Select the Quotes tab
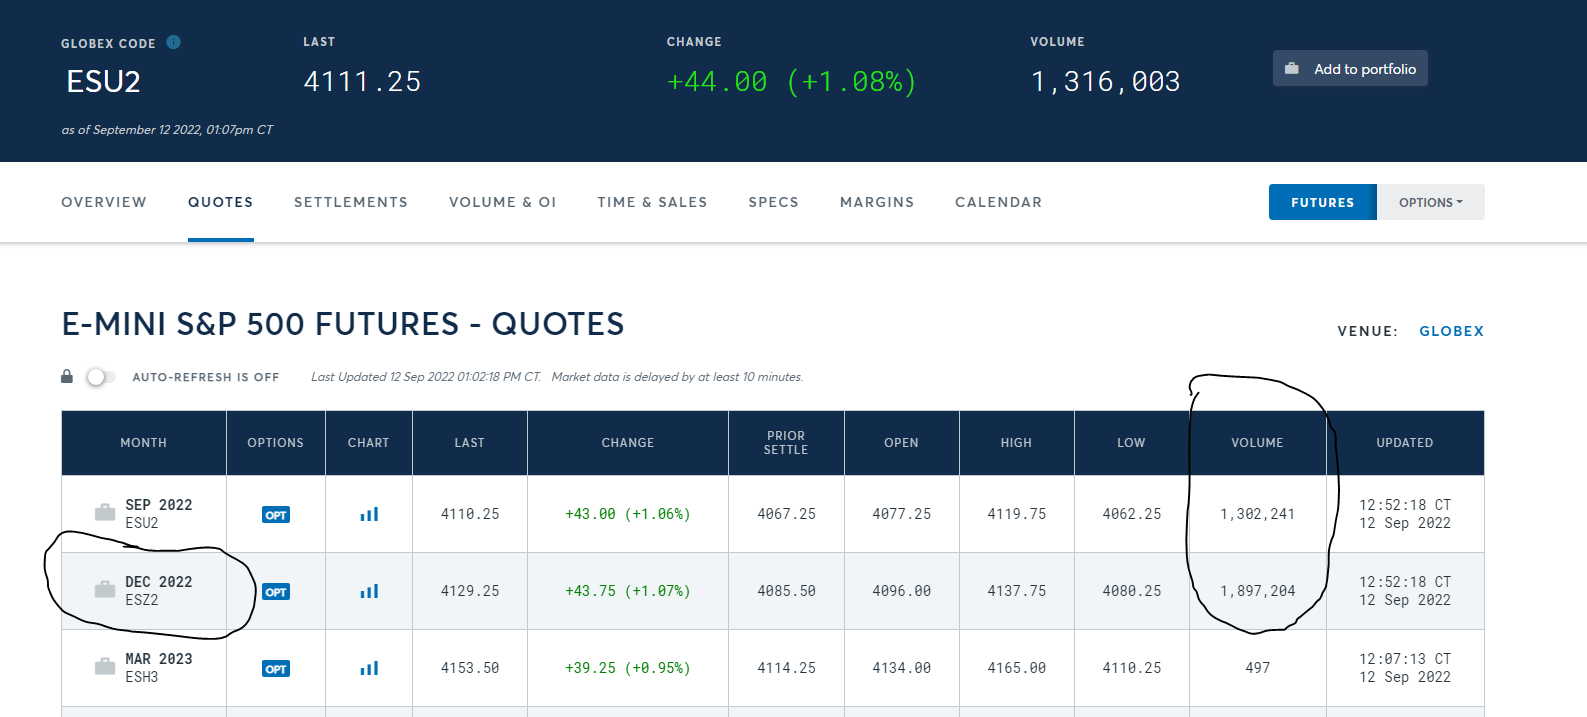This screenshot has height=717, width=1587. tap(221, 202)
